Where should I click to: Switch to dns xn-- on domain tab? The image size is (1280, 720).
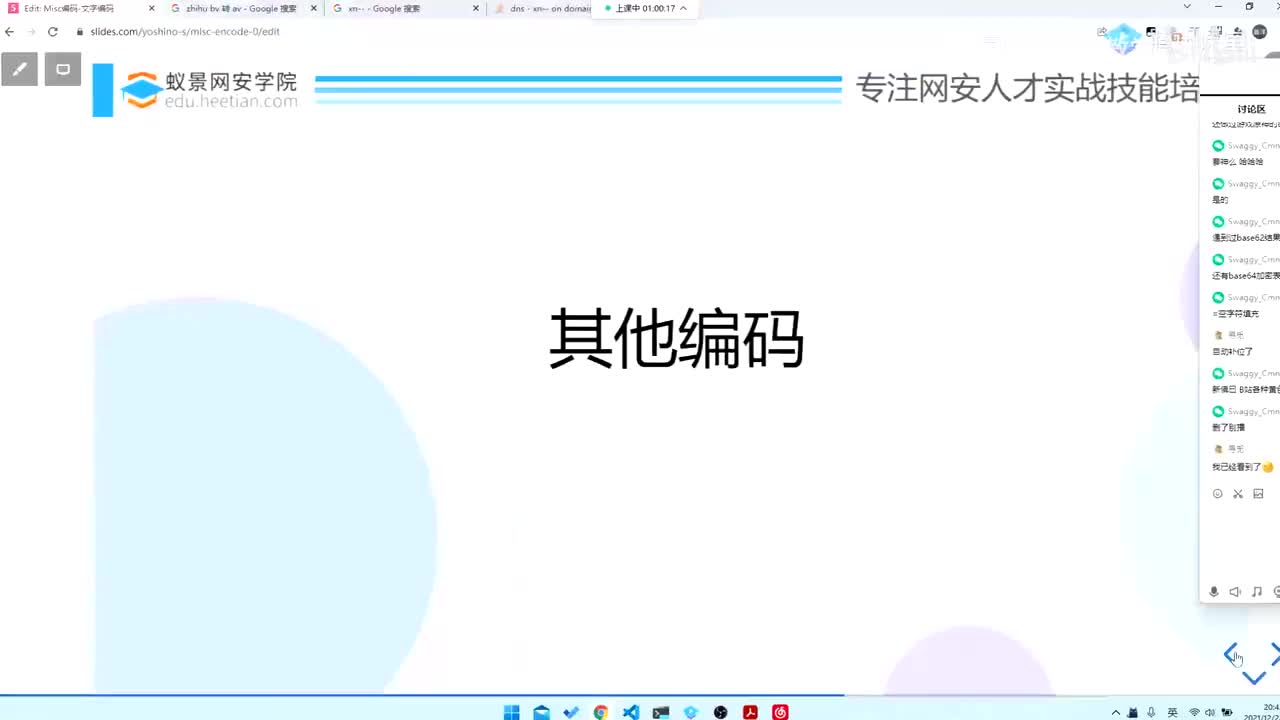[x=545, y=8]
